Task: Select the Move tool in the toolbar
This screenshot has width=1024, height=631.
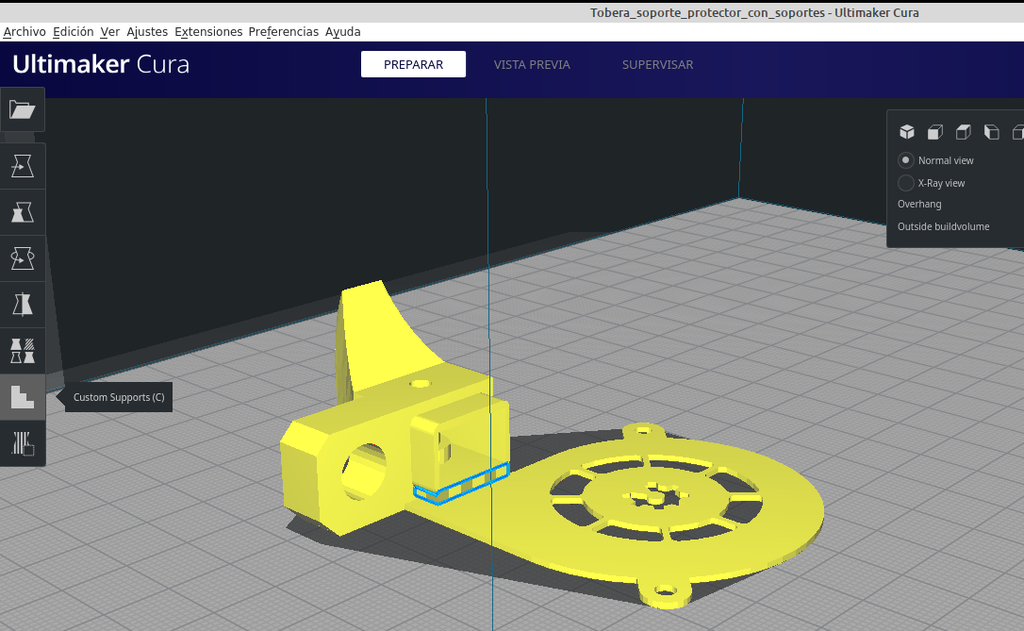Action: 22,167
